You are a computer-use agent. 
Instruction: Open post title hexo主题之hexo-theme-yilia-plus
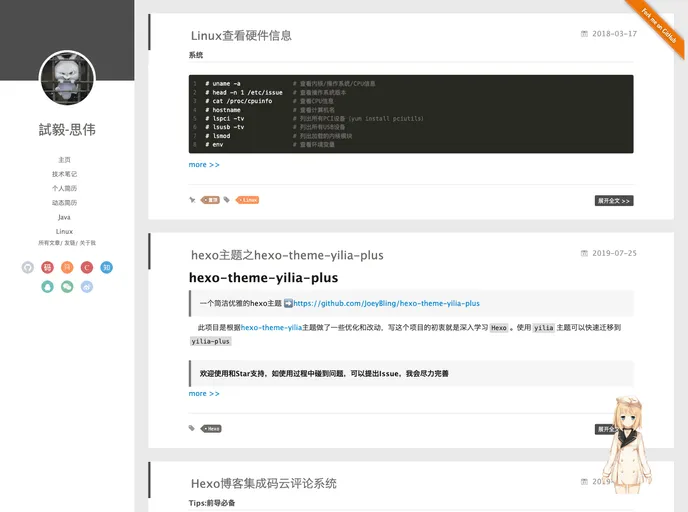[287, 255]
